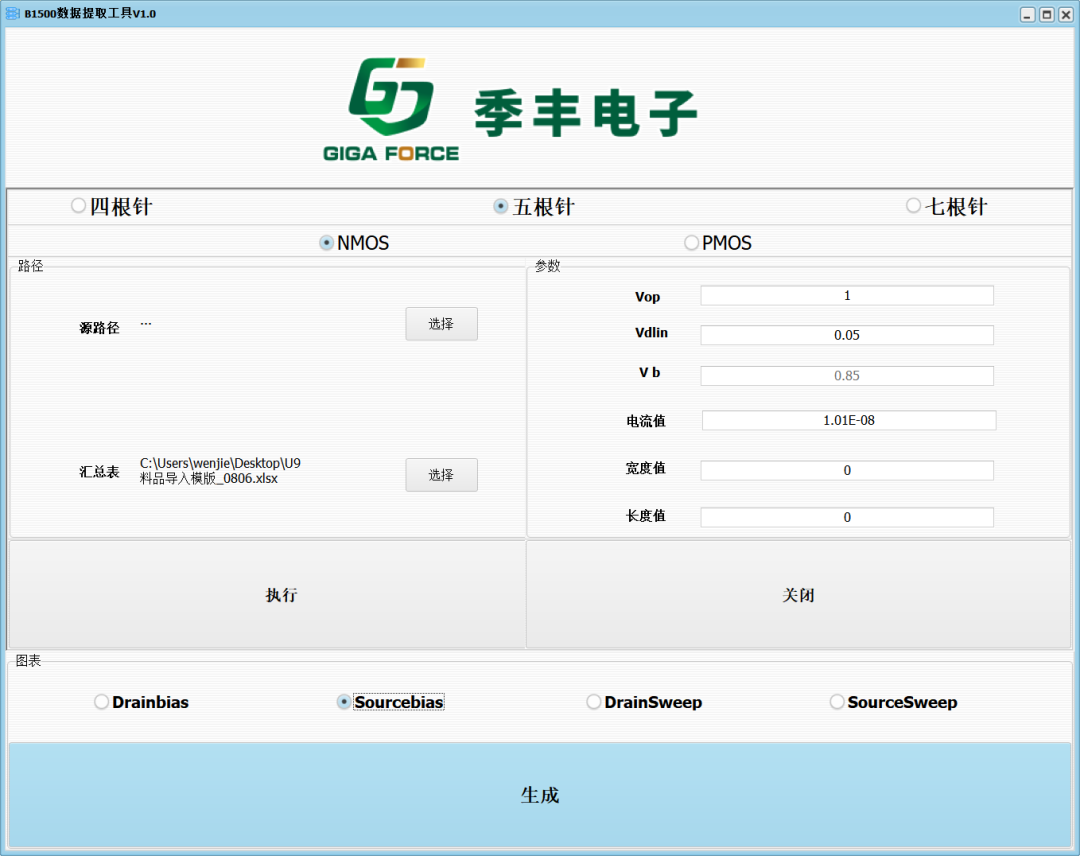Click the V b input field

(x=847, y=375)
